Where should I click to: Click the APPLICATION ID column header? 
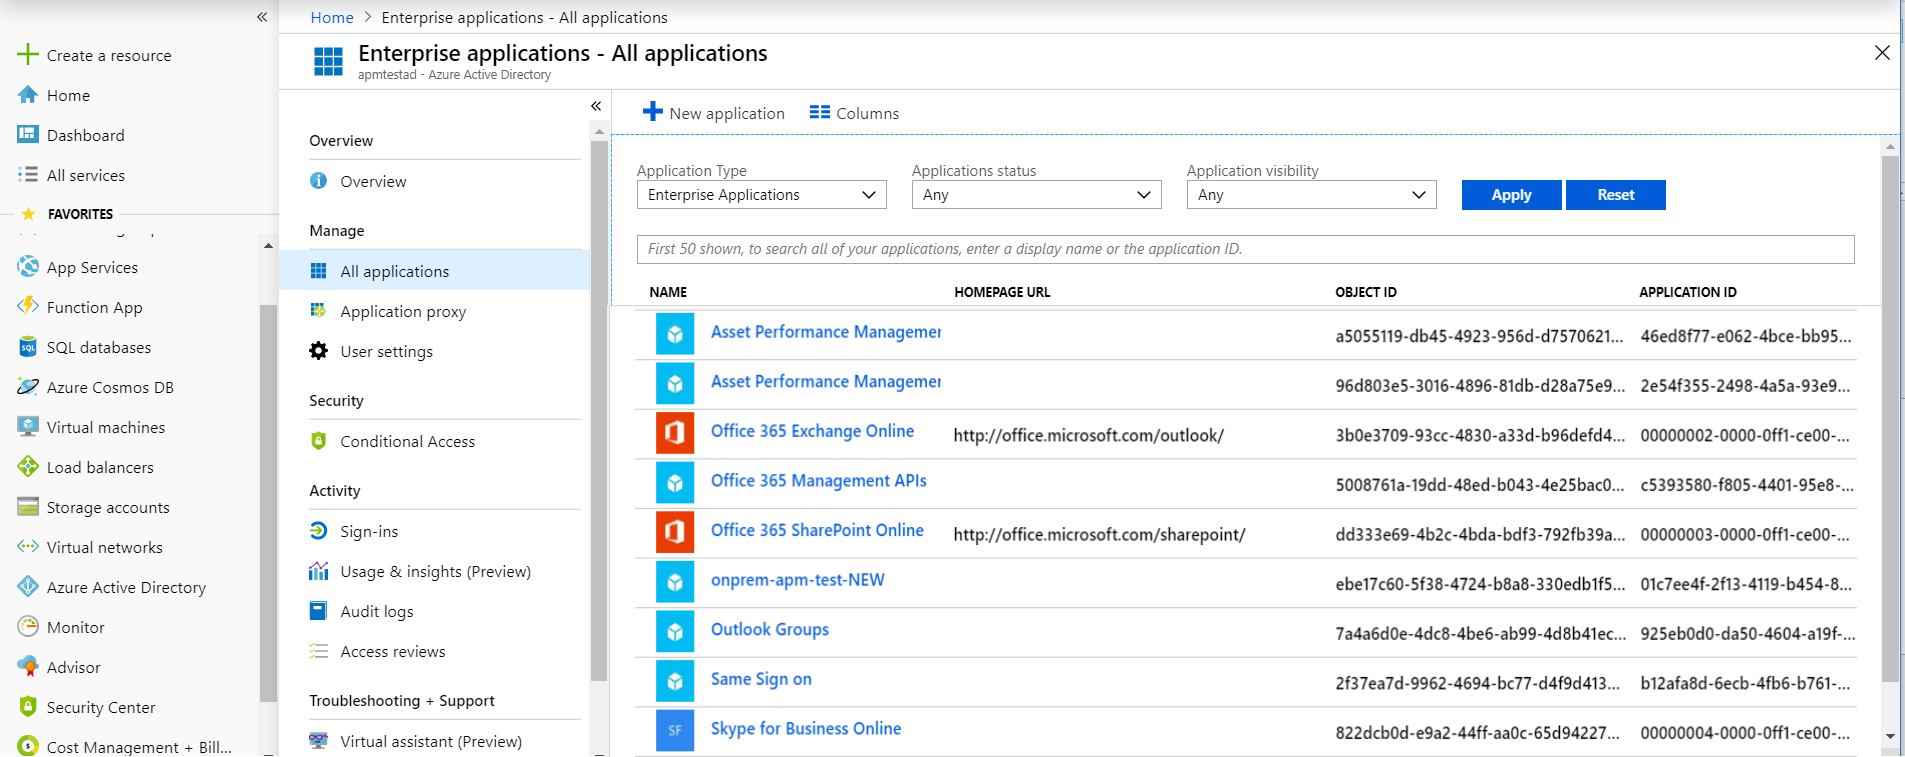tap(1688, 292)
